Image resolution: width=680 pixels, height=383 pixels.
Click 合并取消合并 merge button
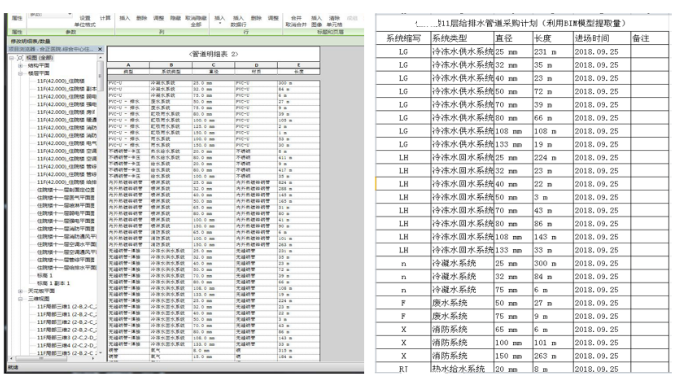[x=296, y=21]
